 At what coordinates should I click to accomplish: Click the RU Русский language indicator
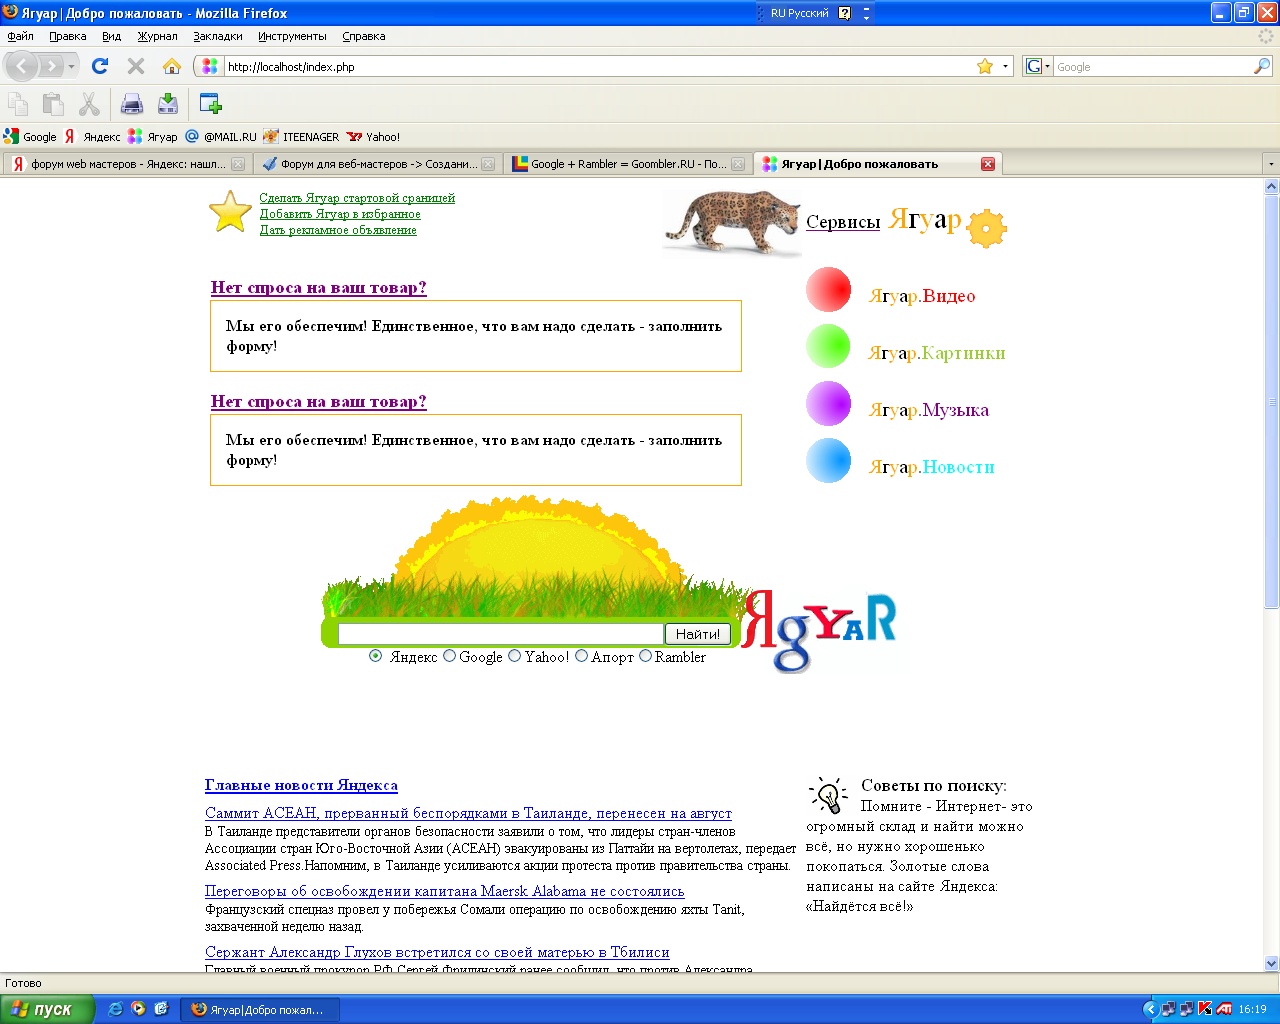799,13
